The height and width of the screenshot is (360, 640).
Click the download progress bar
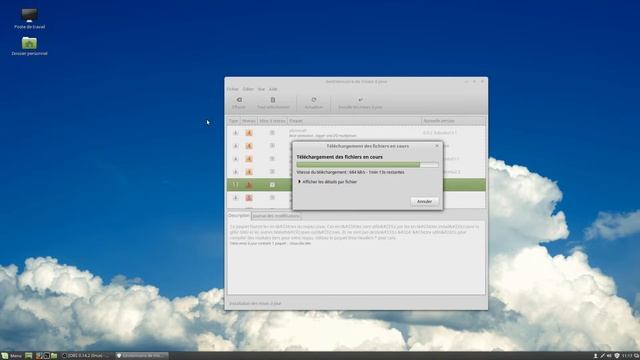[x=367, y=164]
